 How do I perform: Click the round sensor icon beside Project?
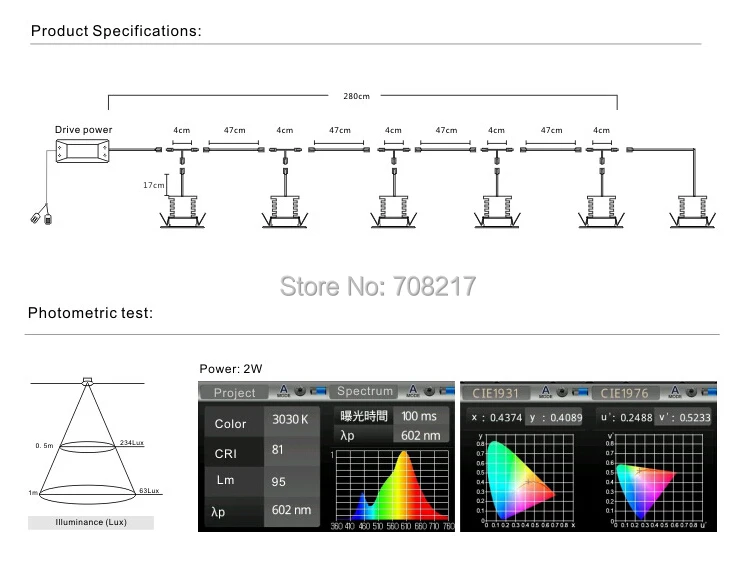pyautogui.click(x=300, y=391)
